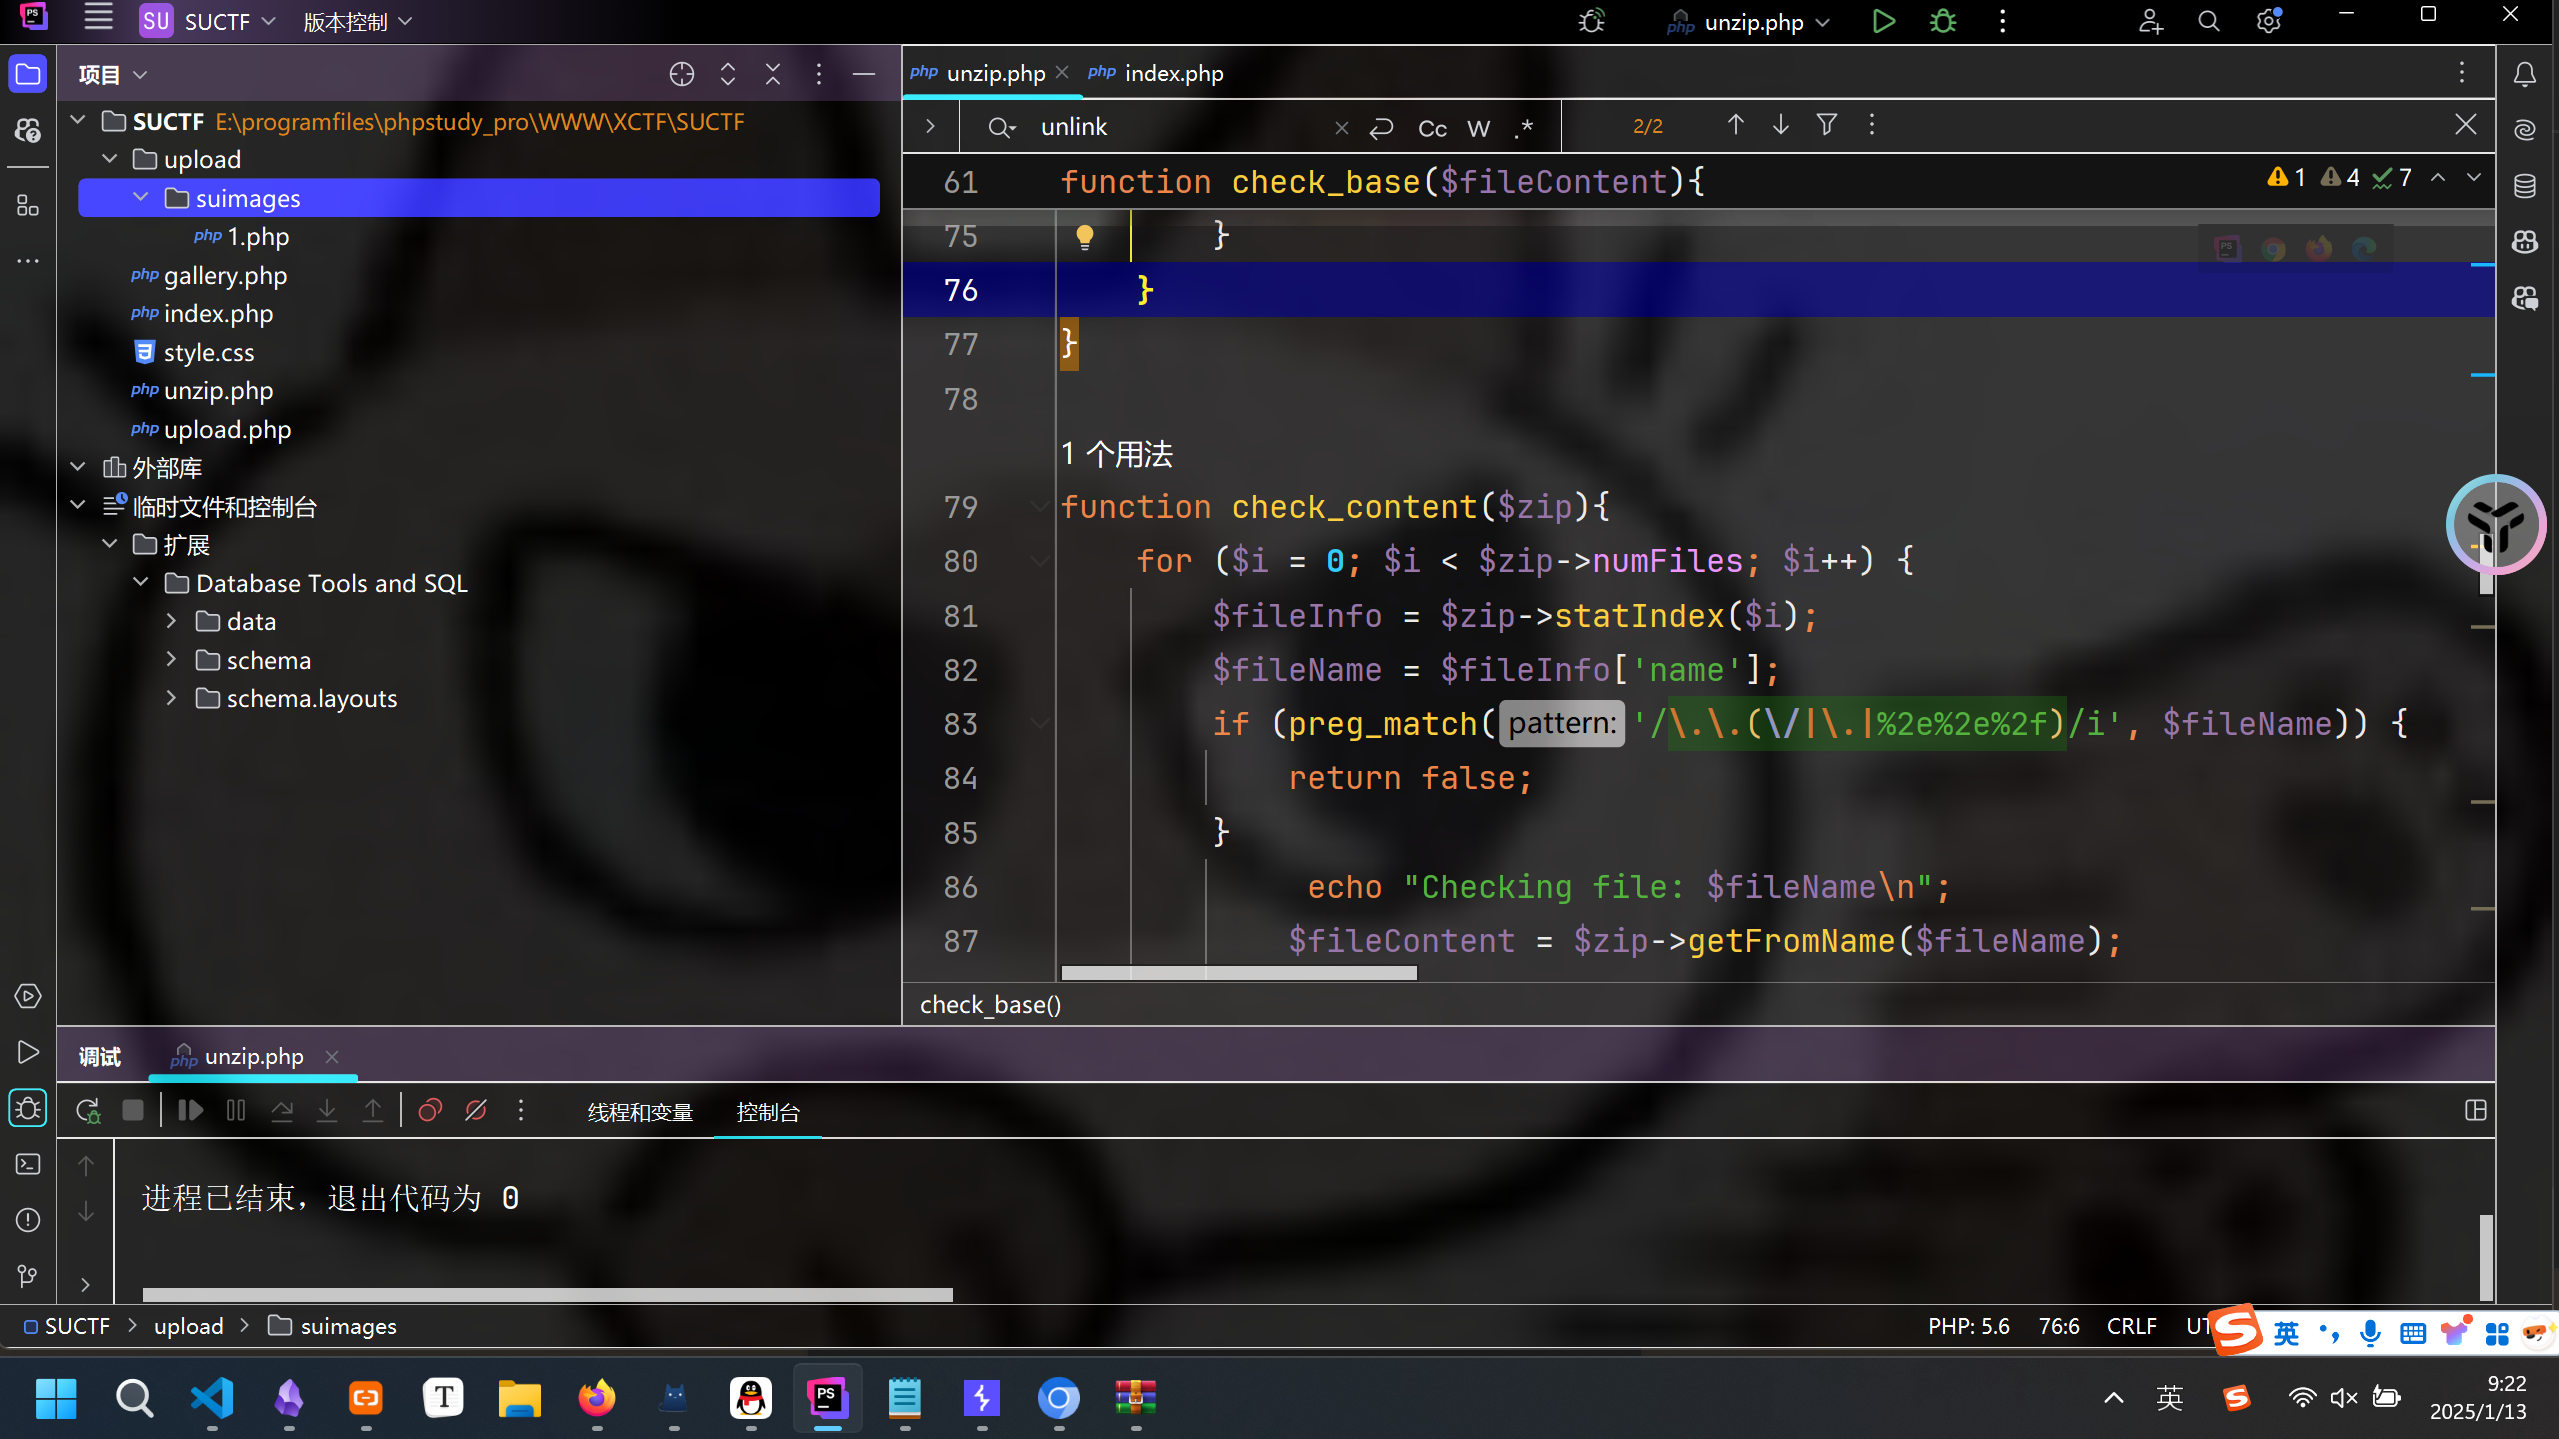Switch to the 线程和变量 tab

point(639,1112)
